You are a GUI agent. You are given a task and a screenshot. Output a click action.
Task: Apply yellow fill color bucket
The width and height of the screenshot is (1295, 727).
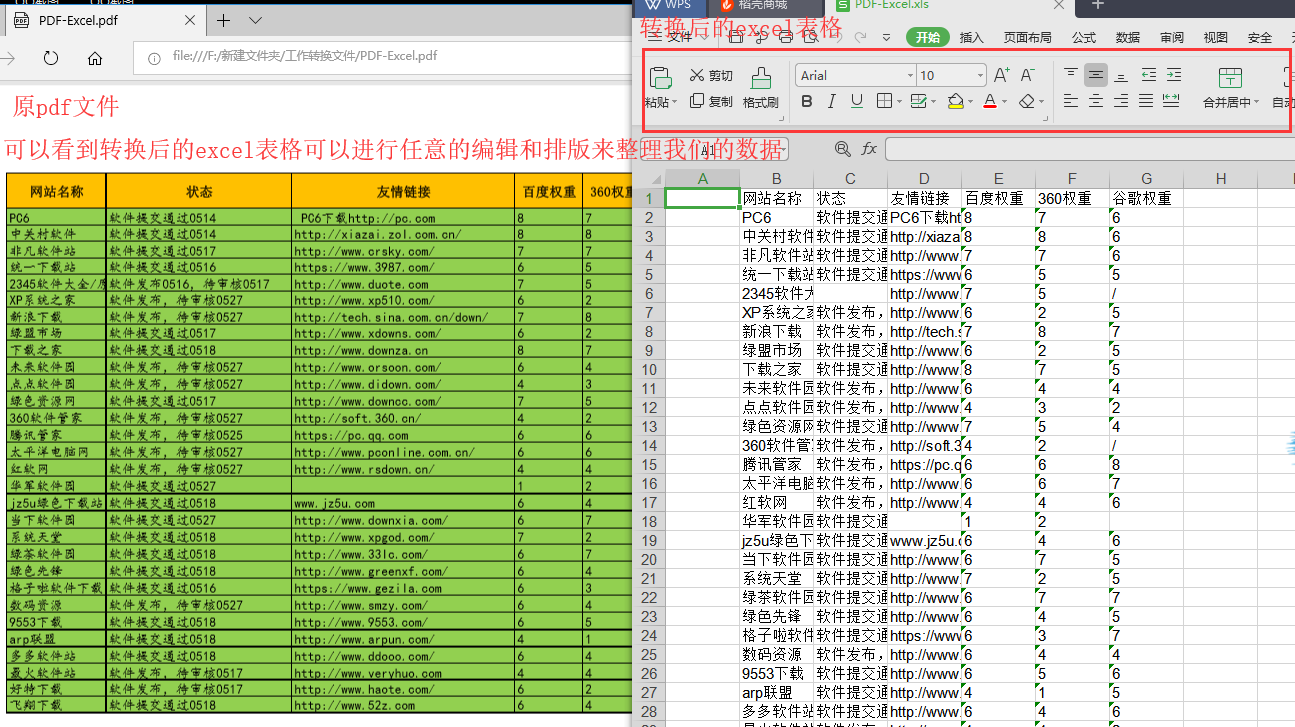tap(955, 101)
